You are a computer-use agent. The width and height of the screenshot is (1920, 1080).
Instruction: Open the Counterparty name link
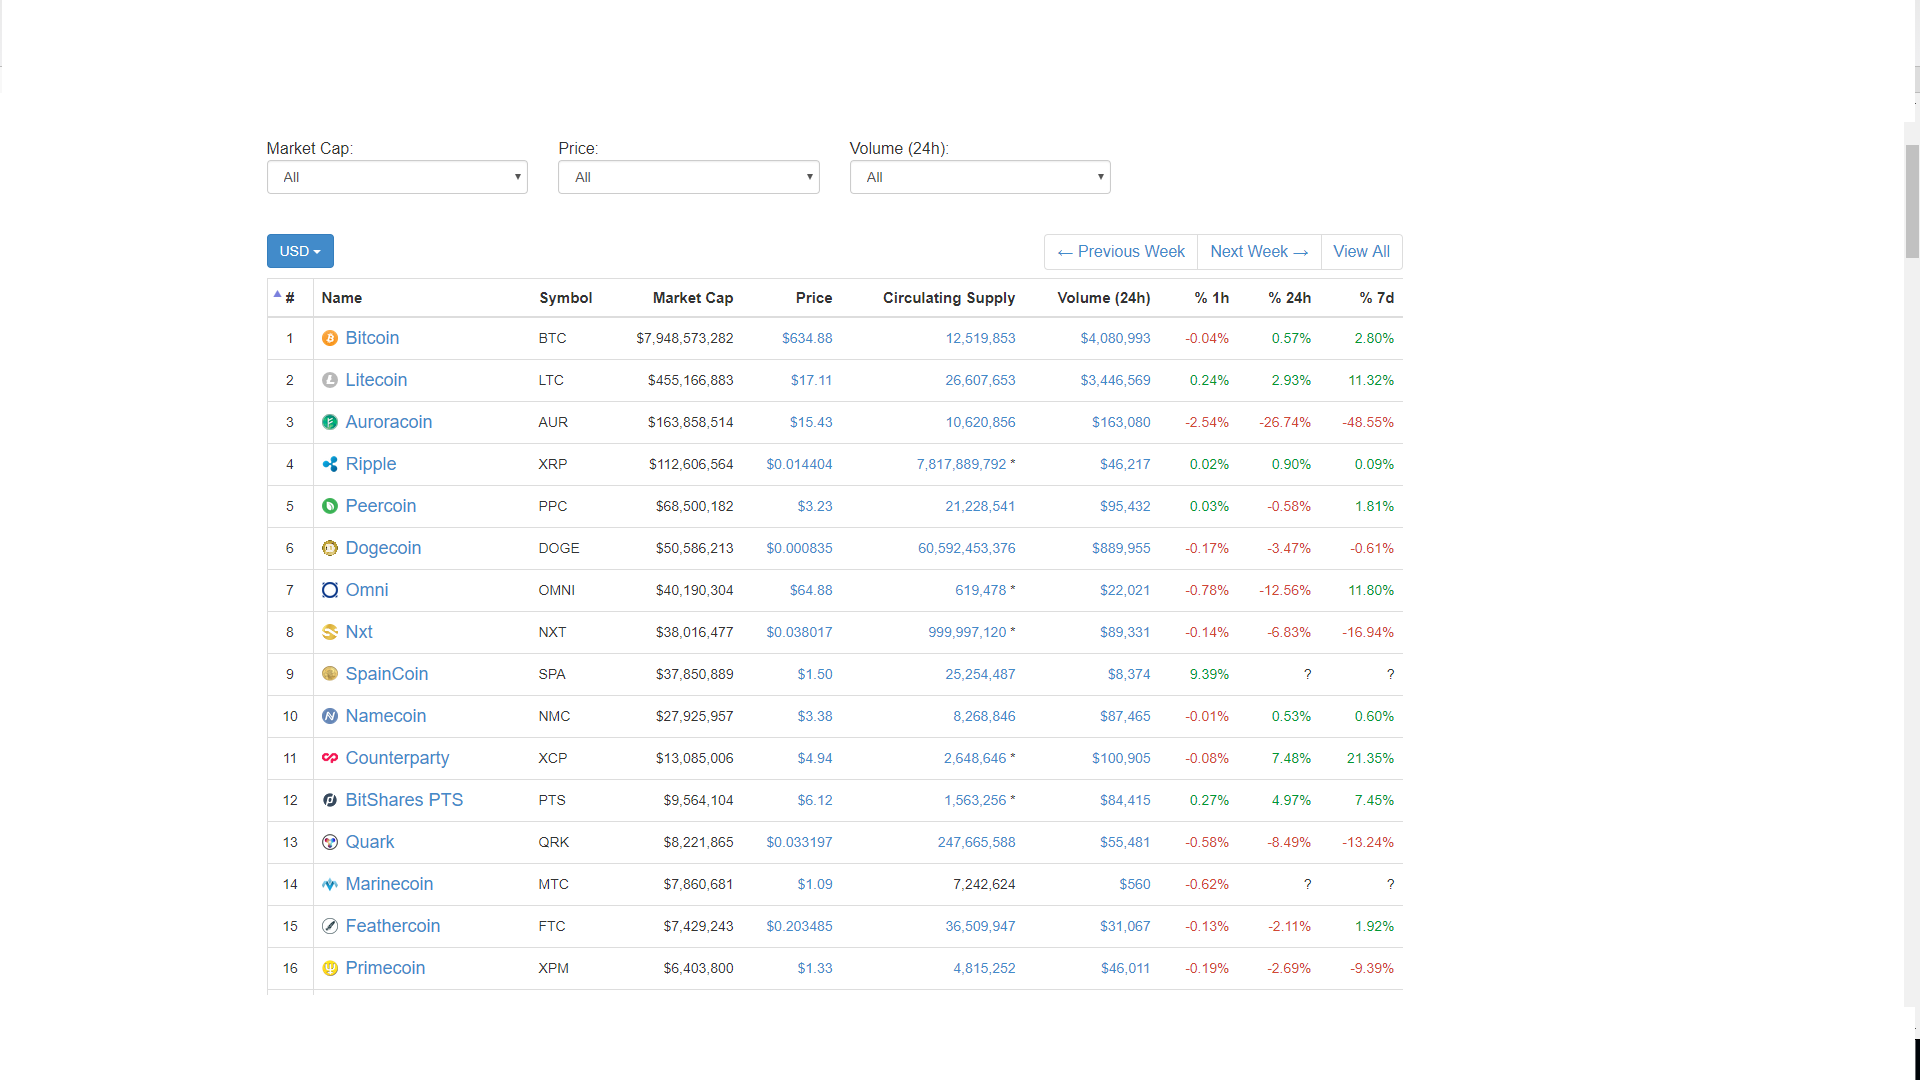point(397,758)
